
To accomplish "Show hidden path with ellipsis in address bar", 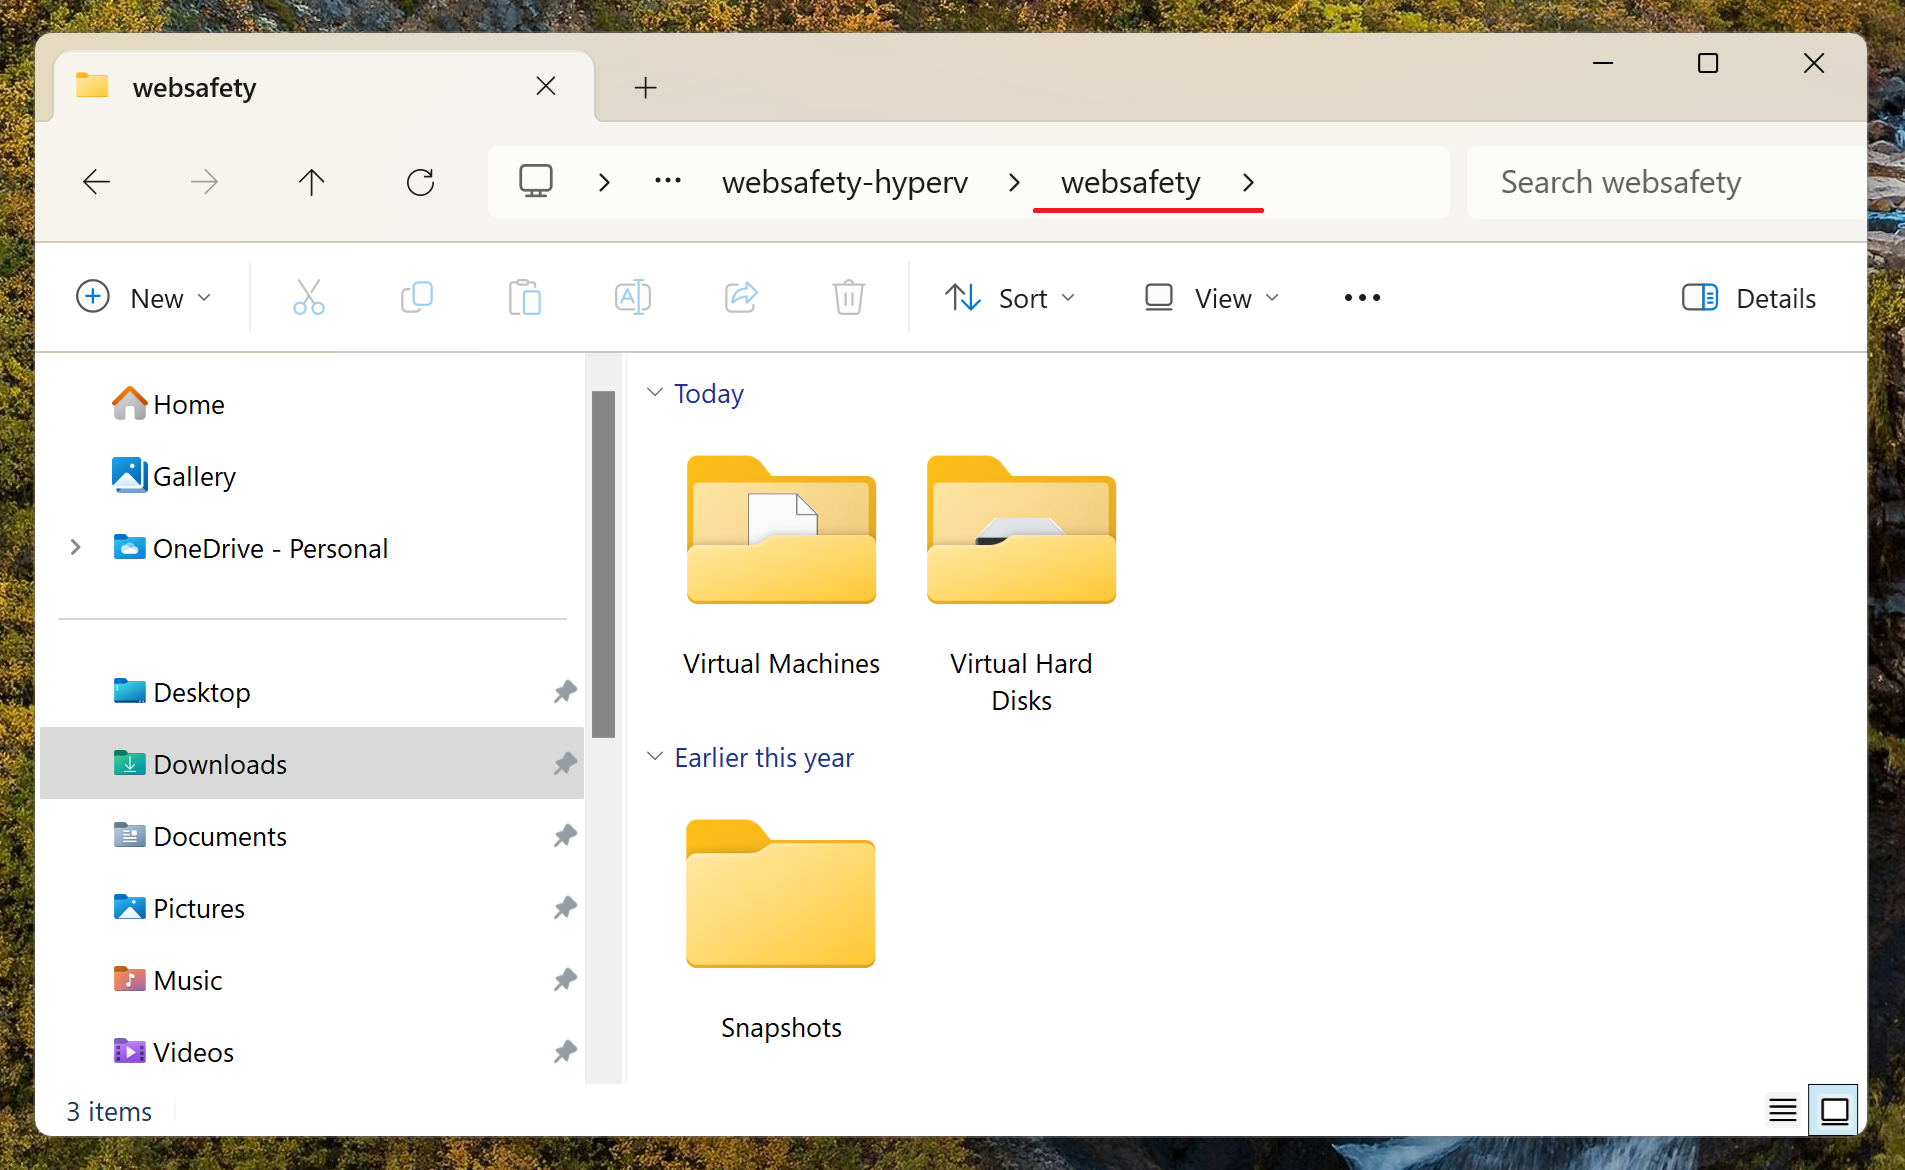I will pyautogui.click(x=667, y=181).
